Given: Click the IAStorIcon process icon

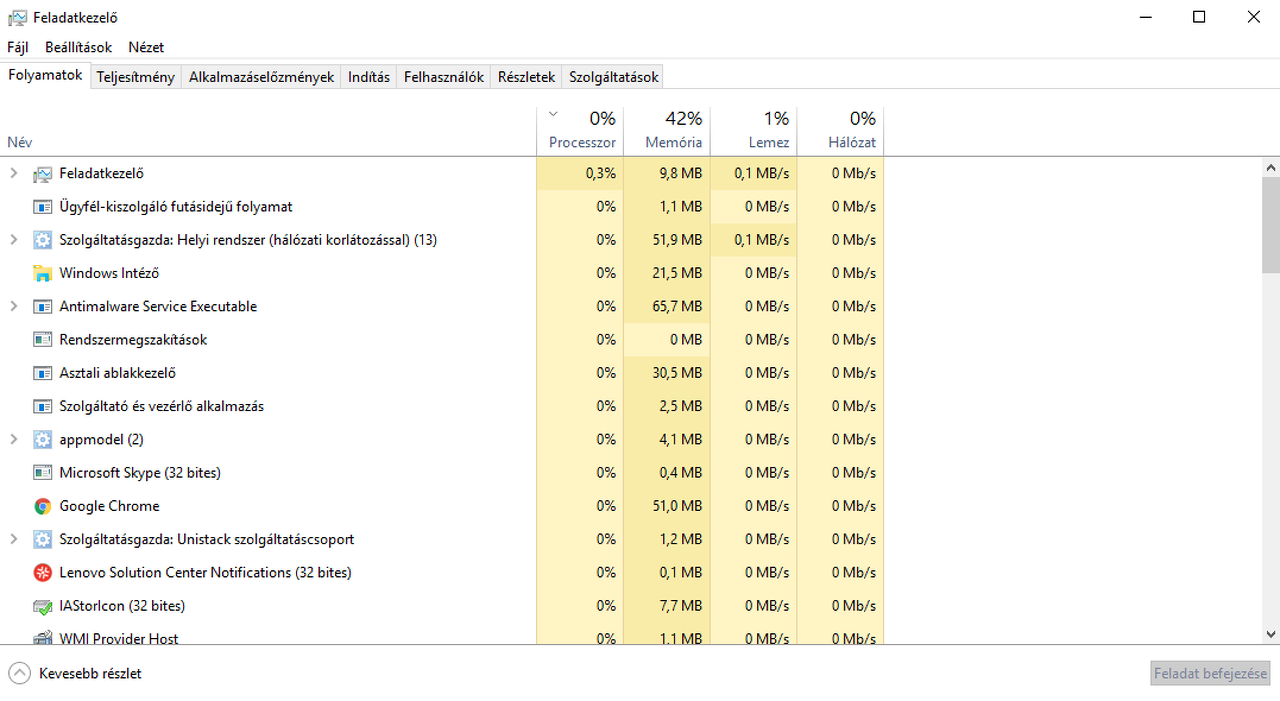Looking at the screenshot, I should pos(42,606).
